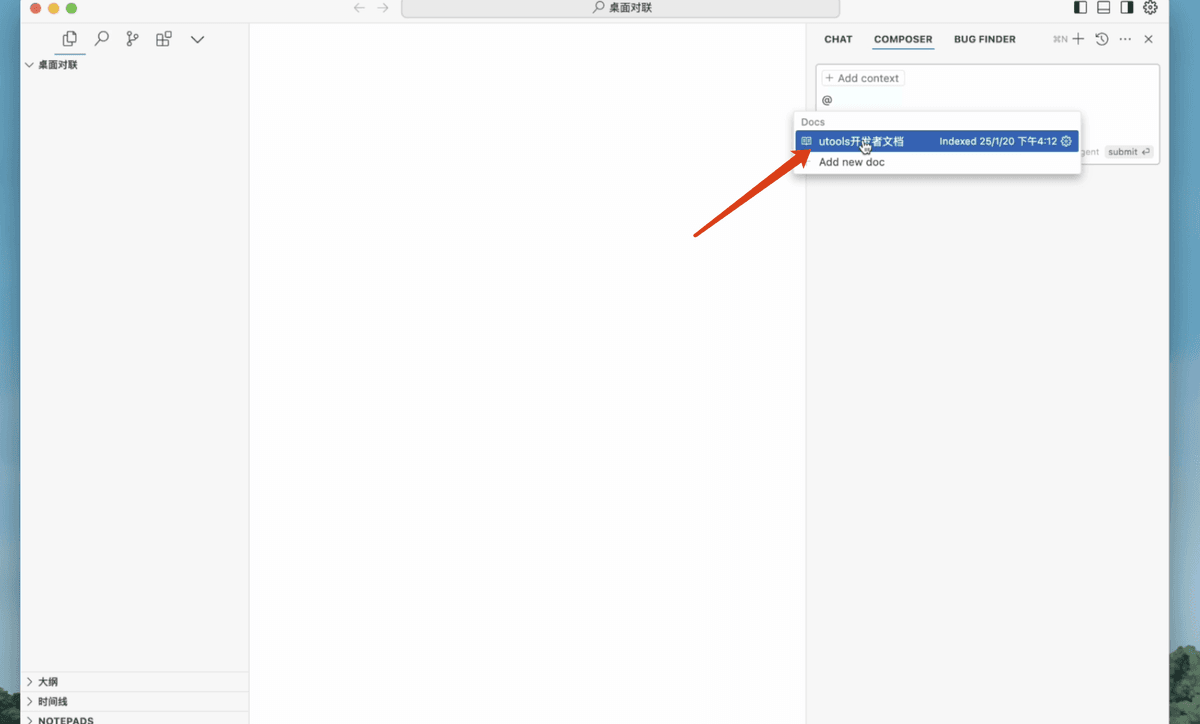Show more sidebar views chevron
Image resolution: width=1200 pixels, height=724 pixels.
click(197, 39)
